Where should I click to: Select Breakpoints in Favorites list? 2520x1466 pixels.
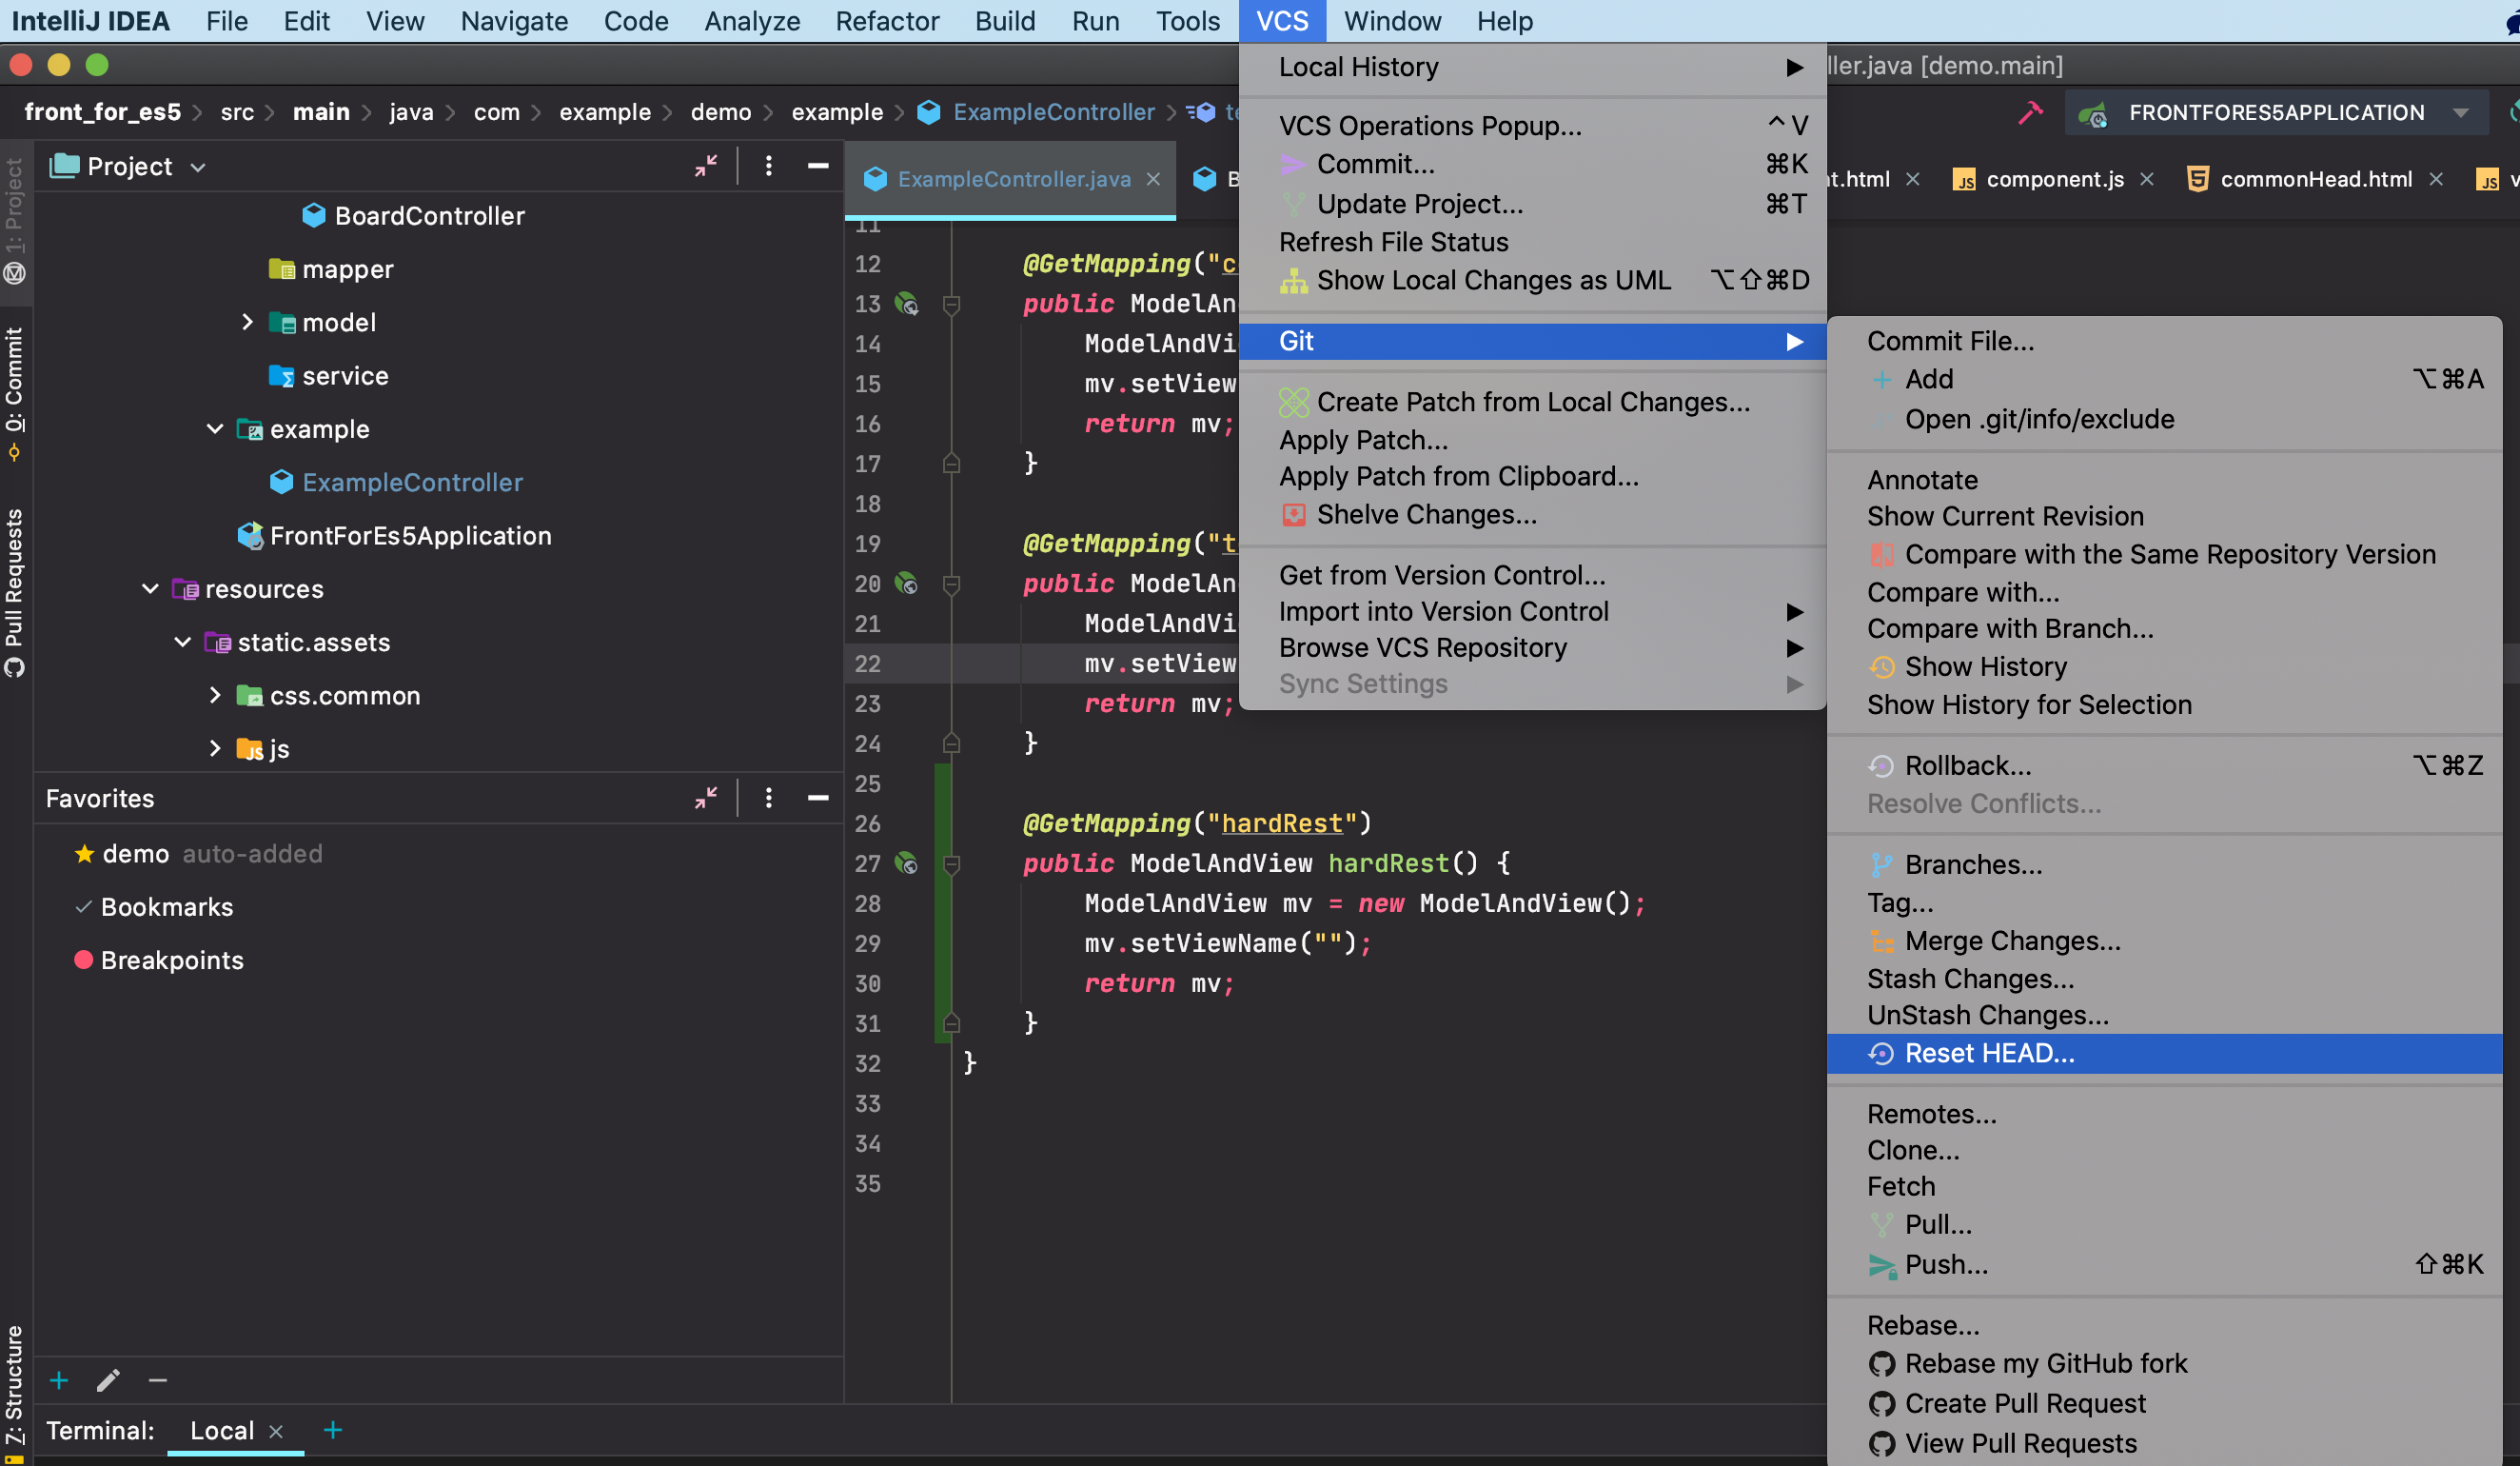click(171, 960)
